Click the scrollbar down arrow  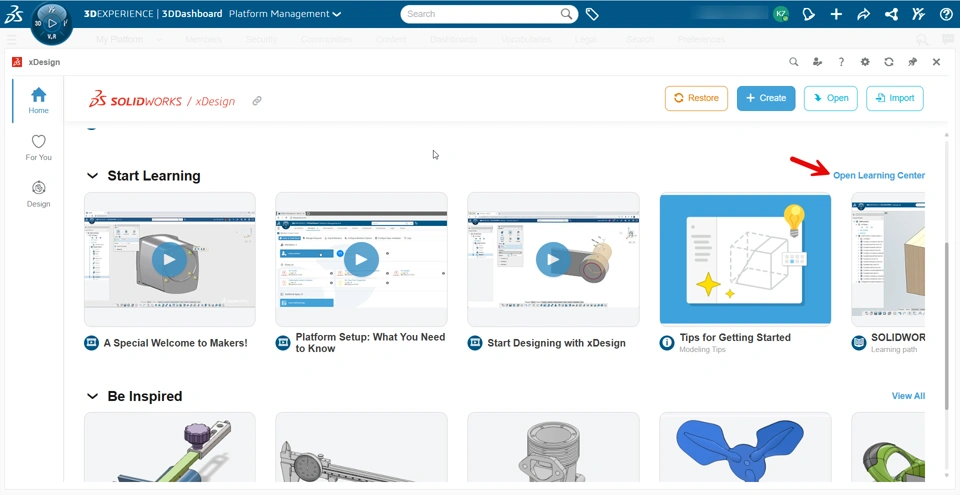947,475
